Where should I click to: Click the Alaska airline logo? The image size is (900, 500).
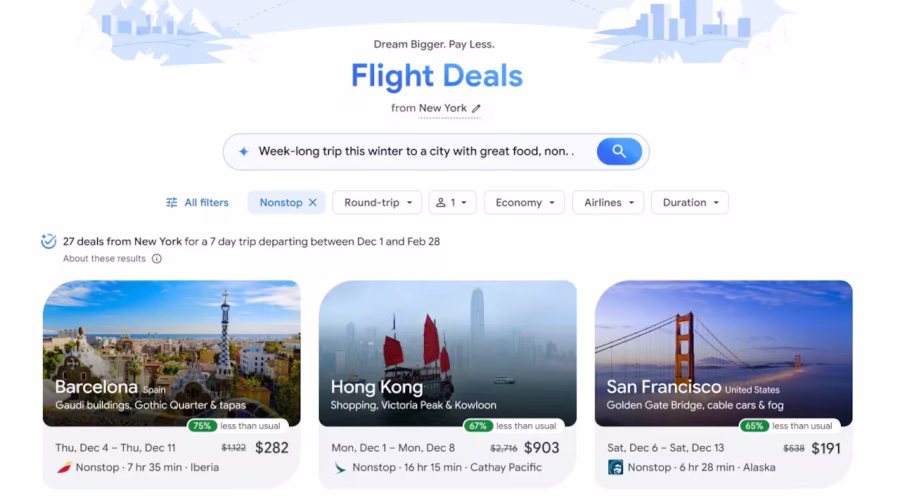615,467
